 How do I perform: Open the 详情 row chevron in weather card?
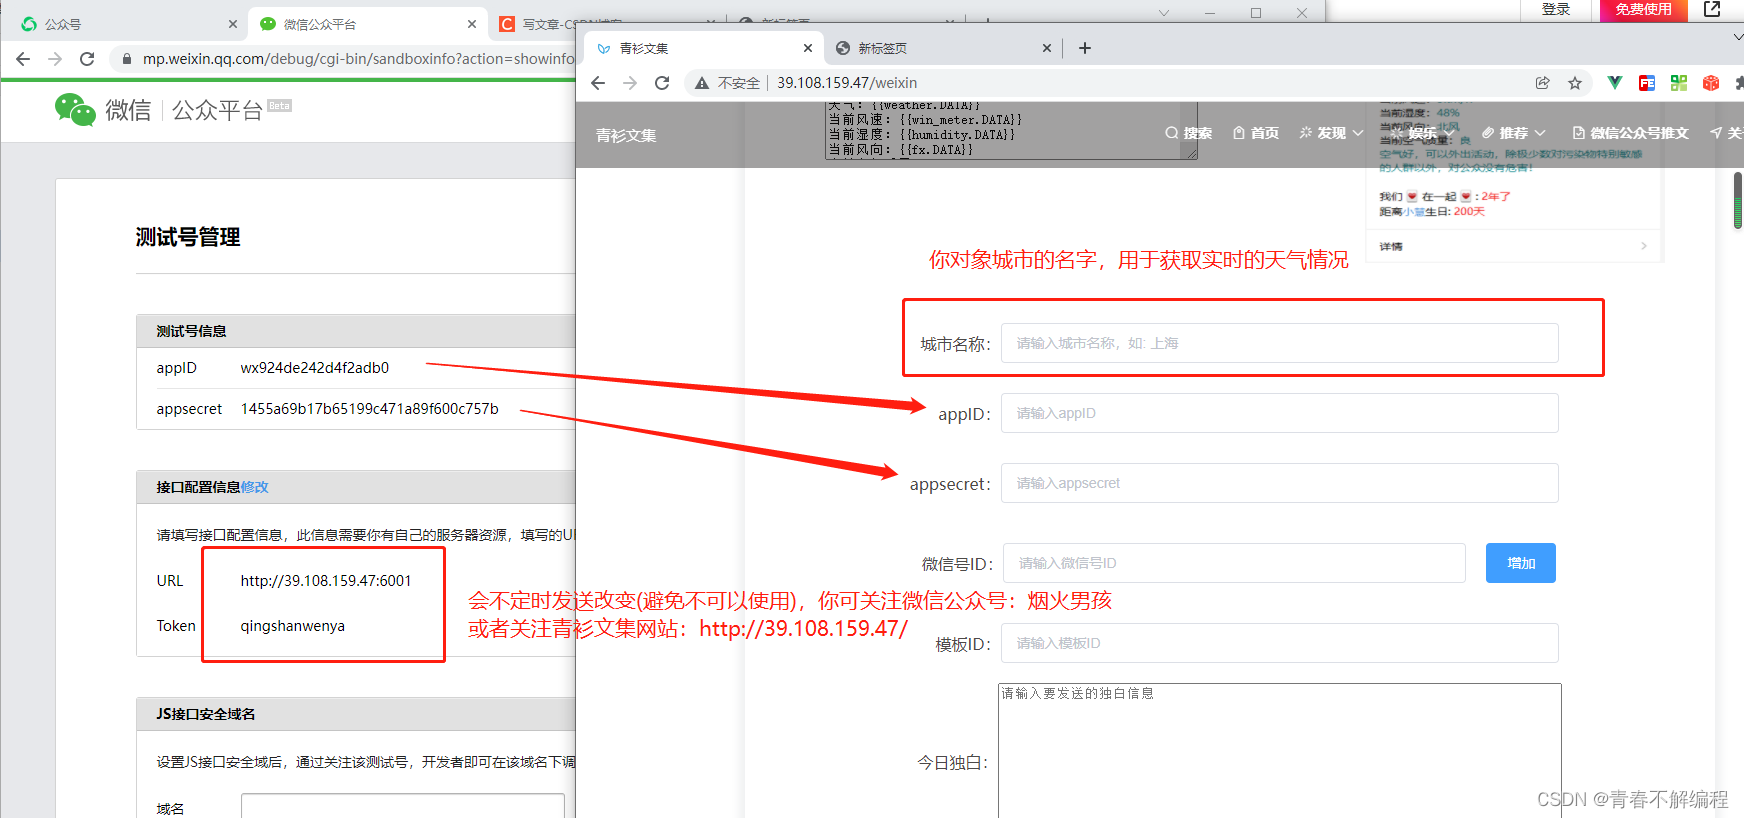(1644, 246)
